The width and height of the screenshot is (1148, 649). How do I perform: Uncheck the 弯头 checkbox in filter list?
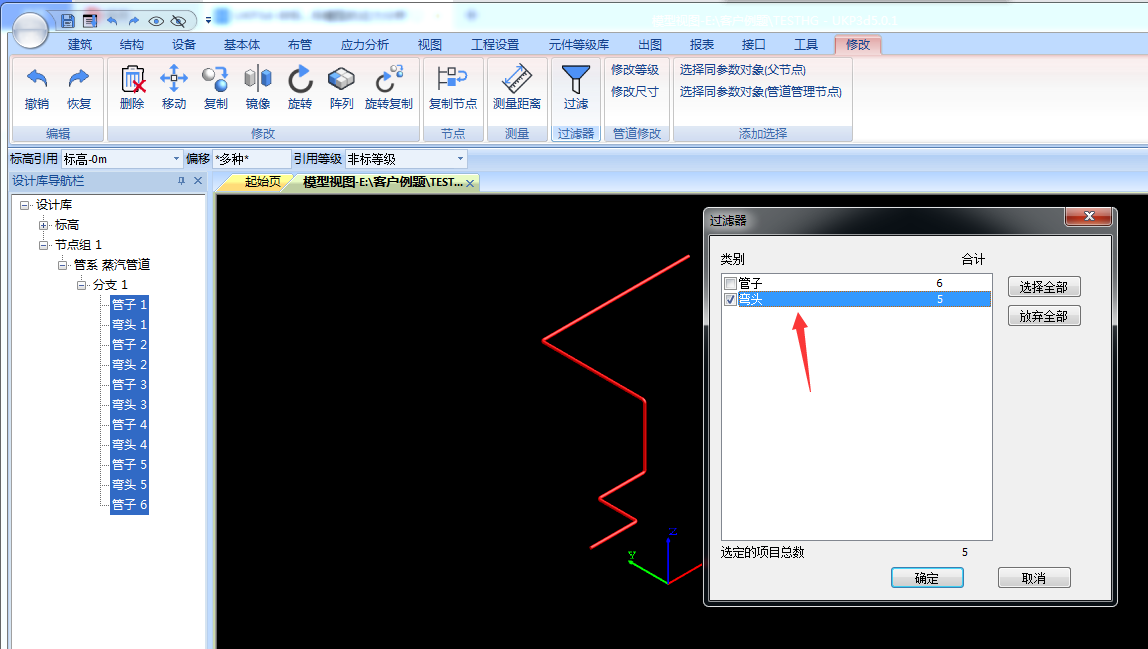click(x=731, y=299)
